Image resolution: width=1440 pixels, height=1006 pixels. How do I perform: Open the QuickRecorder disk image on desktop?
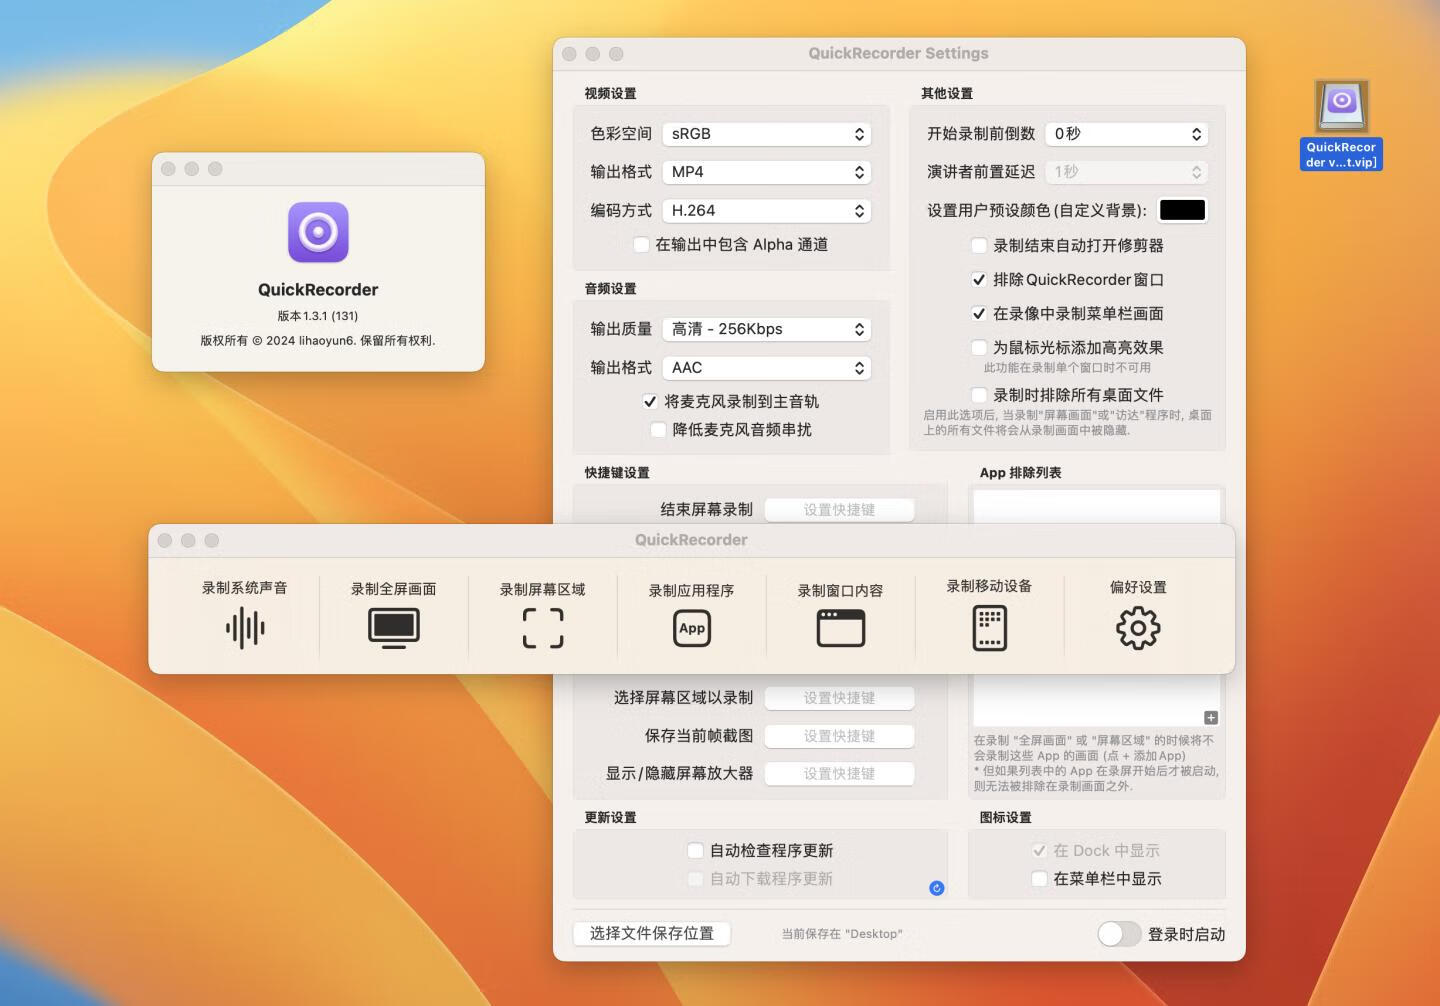pyautogui.click(x=1341, y=106)
